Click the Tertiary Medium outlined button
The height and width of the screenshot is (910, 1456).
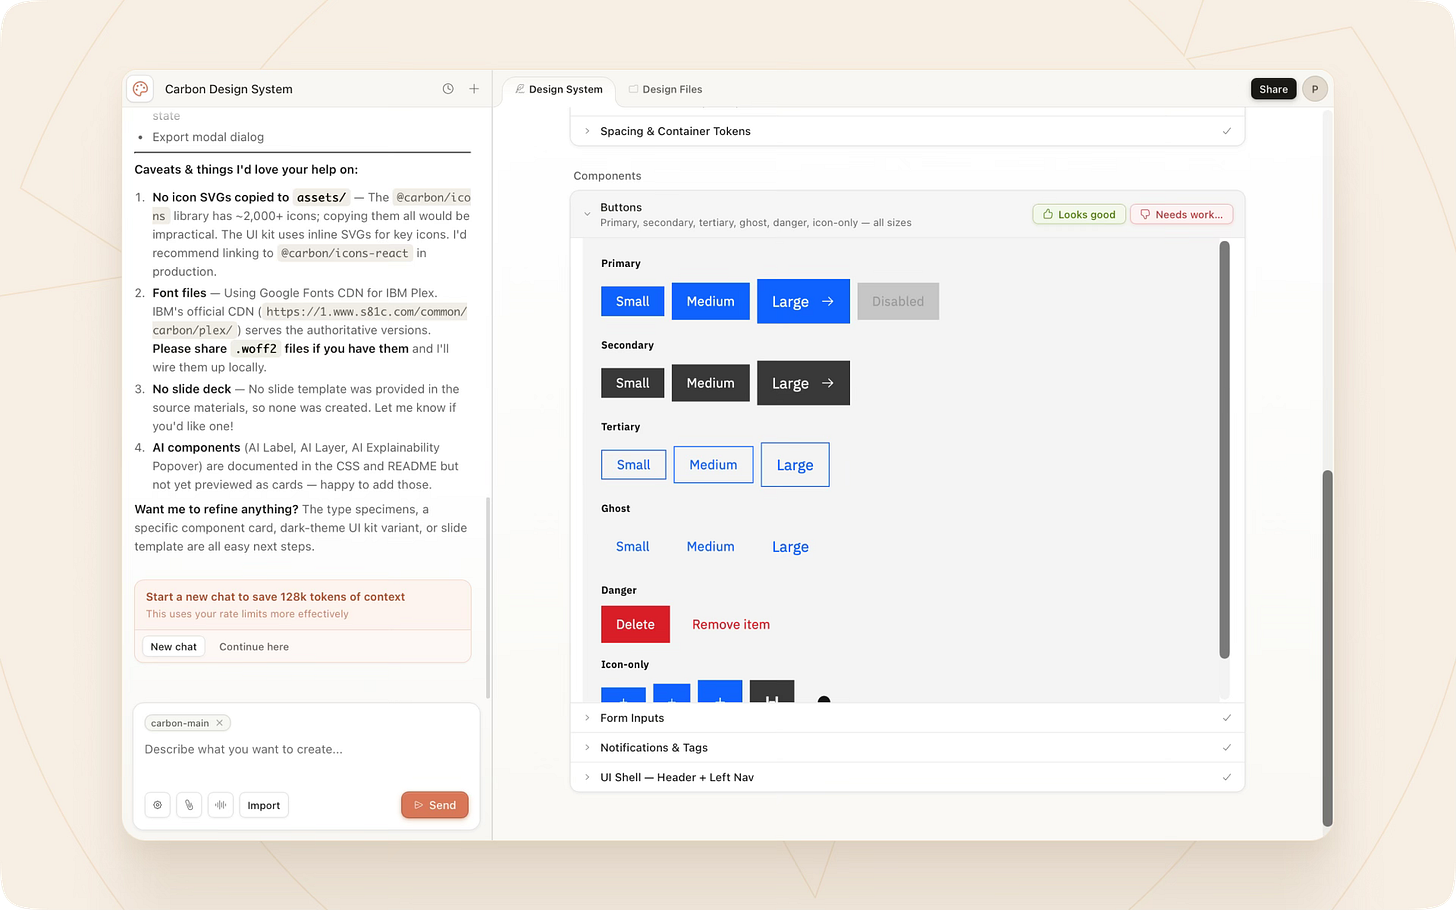point(713,465)
